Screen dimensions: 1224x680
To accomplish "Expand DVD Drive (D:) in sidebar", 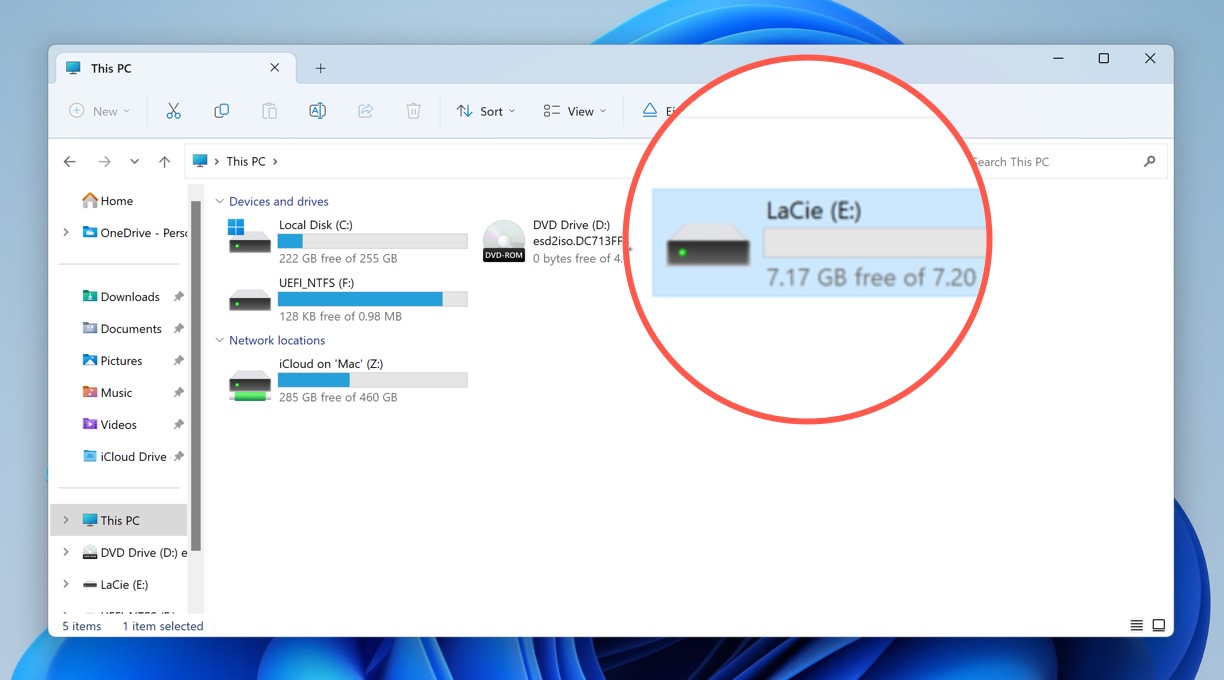I will click(x=66, y=552).
